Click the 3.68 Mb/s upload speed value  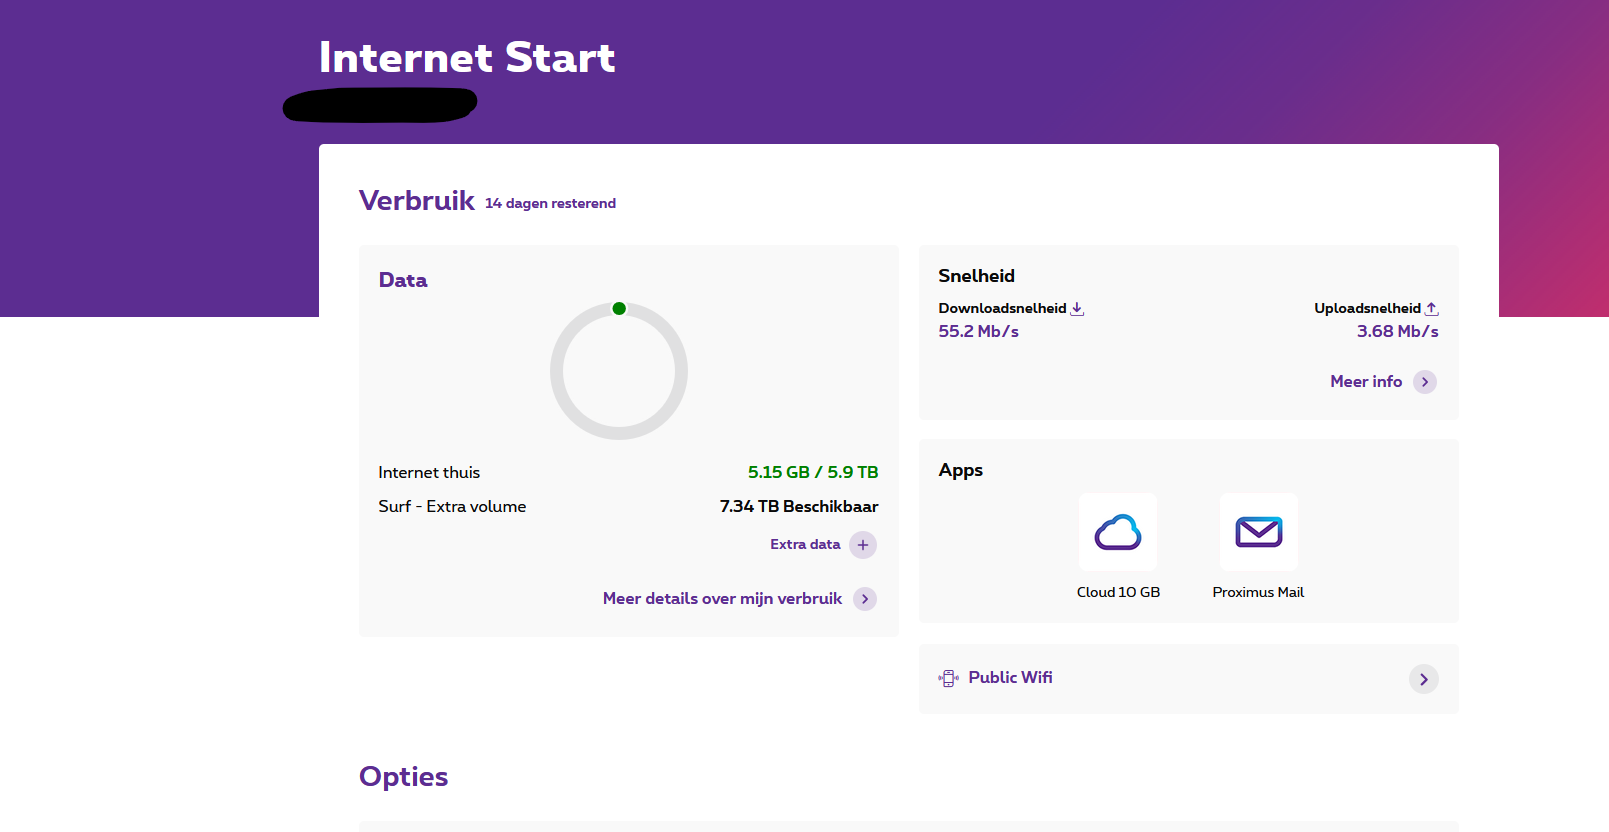pyautogui.click(x=1397, y=332)
